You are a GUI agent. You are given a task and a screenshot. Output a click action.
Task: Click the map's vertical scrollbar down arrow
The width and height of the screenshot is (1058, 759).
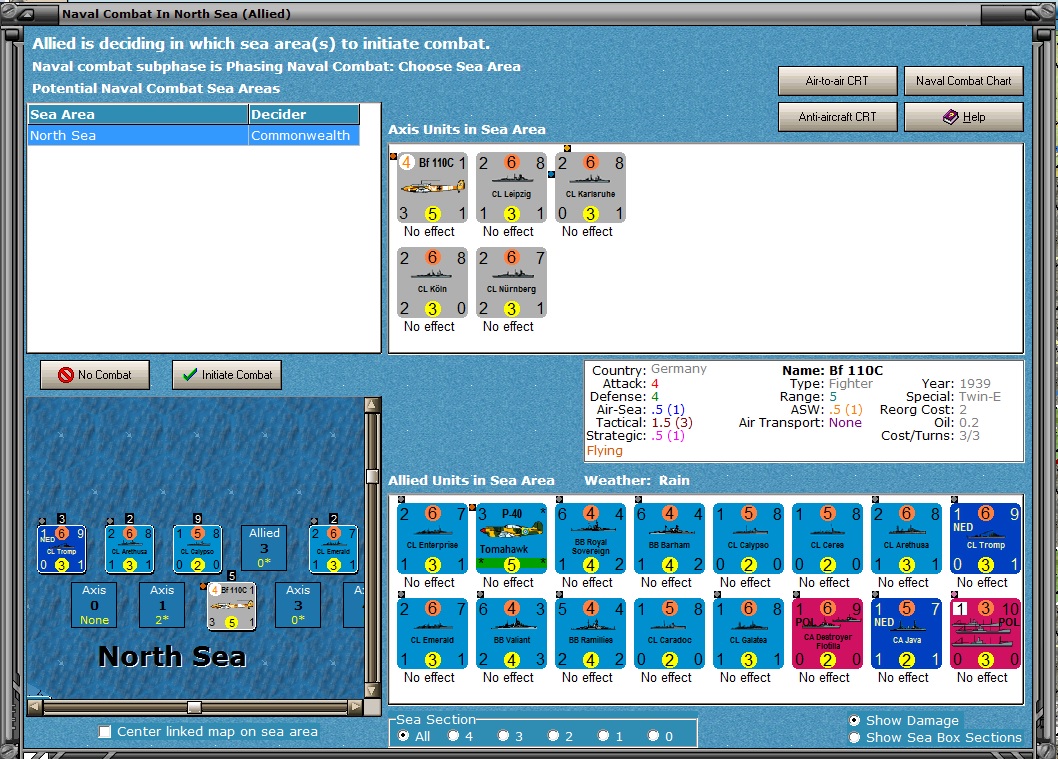click(x=372, y=690)
